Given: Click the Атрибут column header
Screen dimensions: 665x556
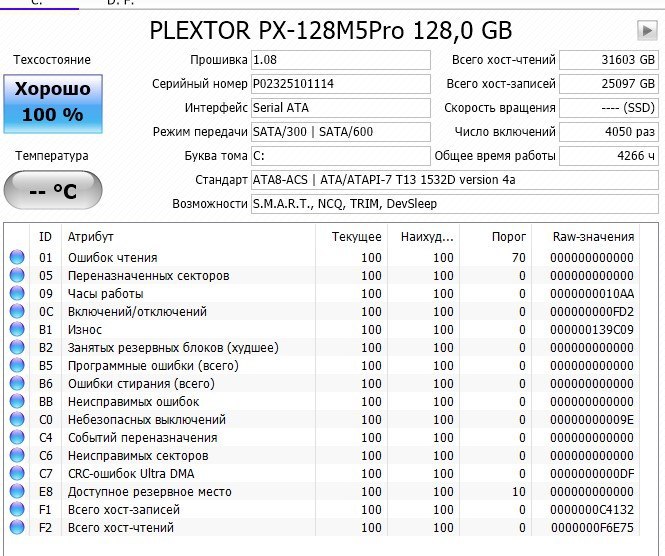Looking at the screenshot, I should pos(189,237).
